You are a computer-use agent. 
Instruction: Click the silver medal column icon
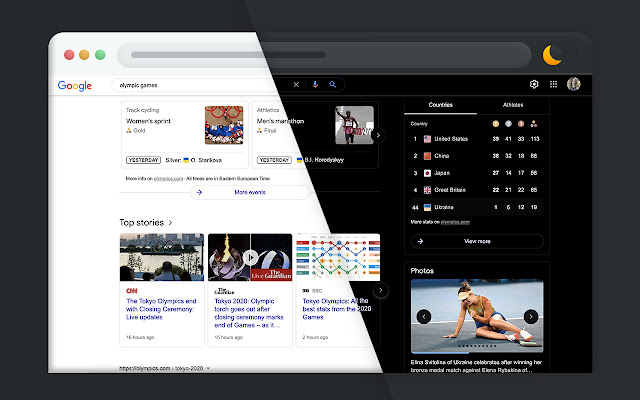pyautogui.click(x=508, y=124)
